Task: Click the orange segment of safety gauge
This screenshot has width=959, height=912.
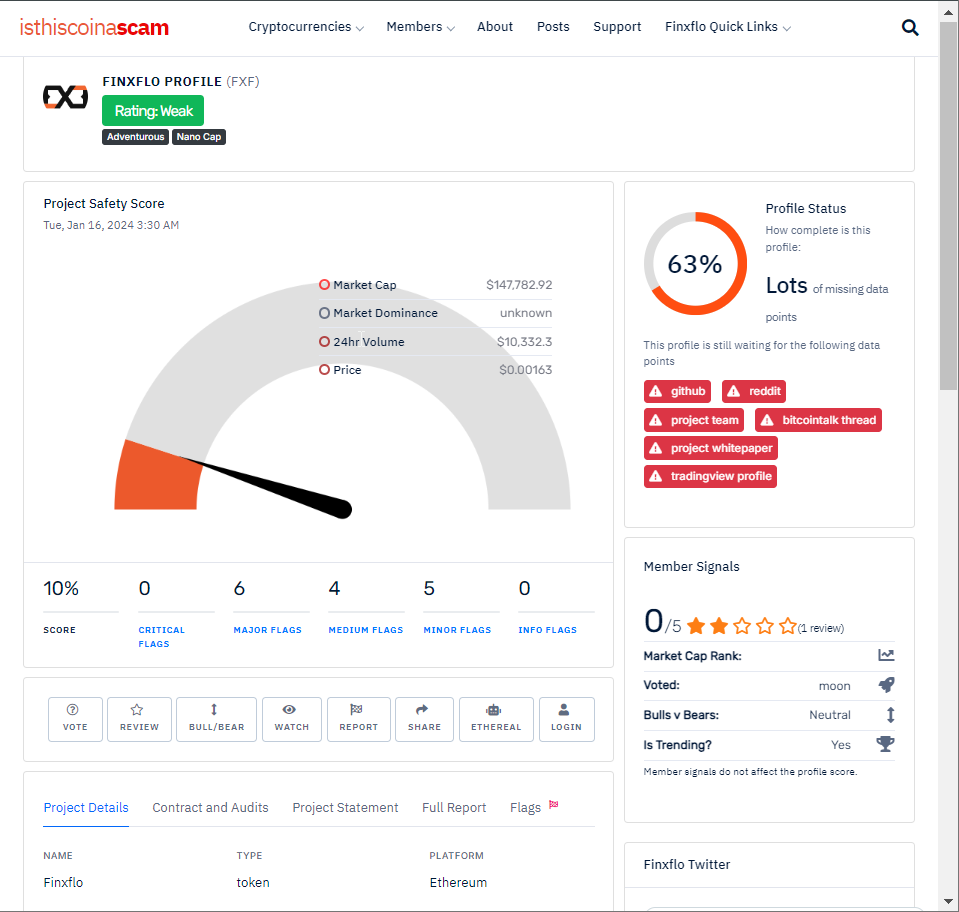Action: pyautogui.click(x=158, y=478)
